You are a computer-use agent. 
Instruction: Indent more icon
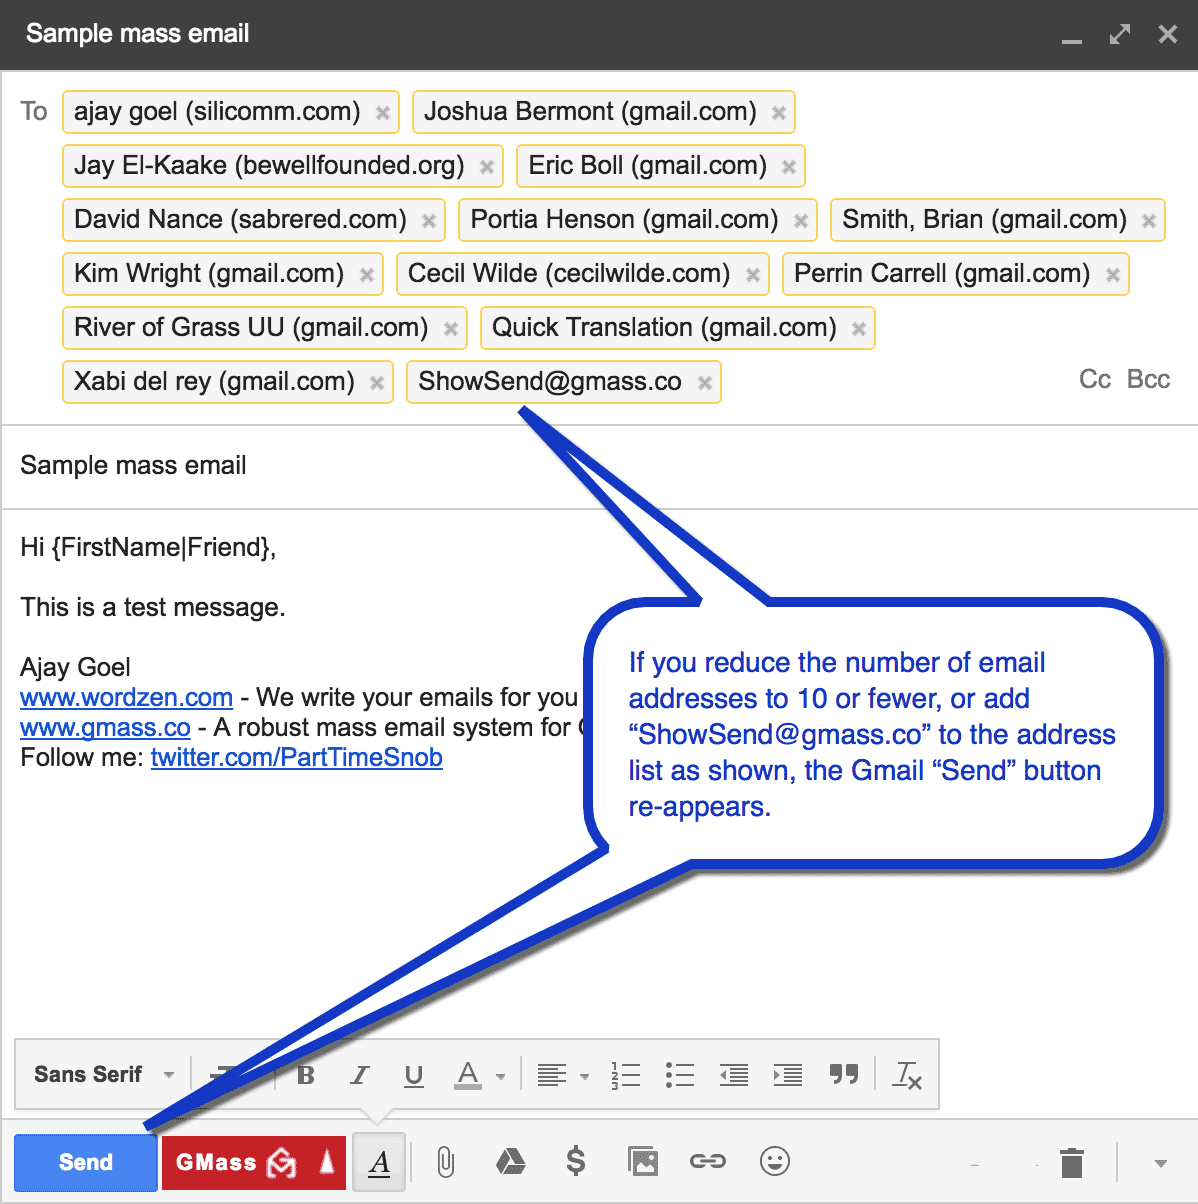pos(788,1075)
